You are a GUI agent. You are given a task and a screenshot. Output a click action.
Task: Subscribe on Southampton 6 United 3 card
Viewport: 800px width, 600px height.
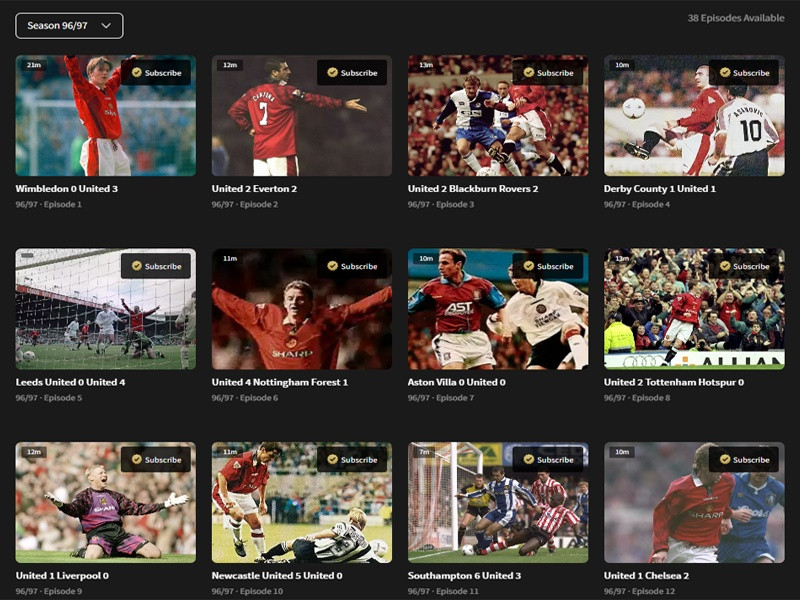[x=548, y=459]
